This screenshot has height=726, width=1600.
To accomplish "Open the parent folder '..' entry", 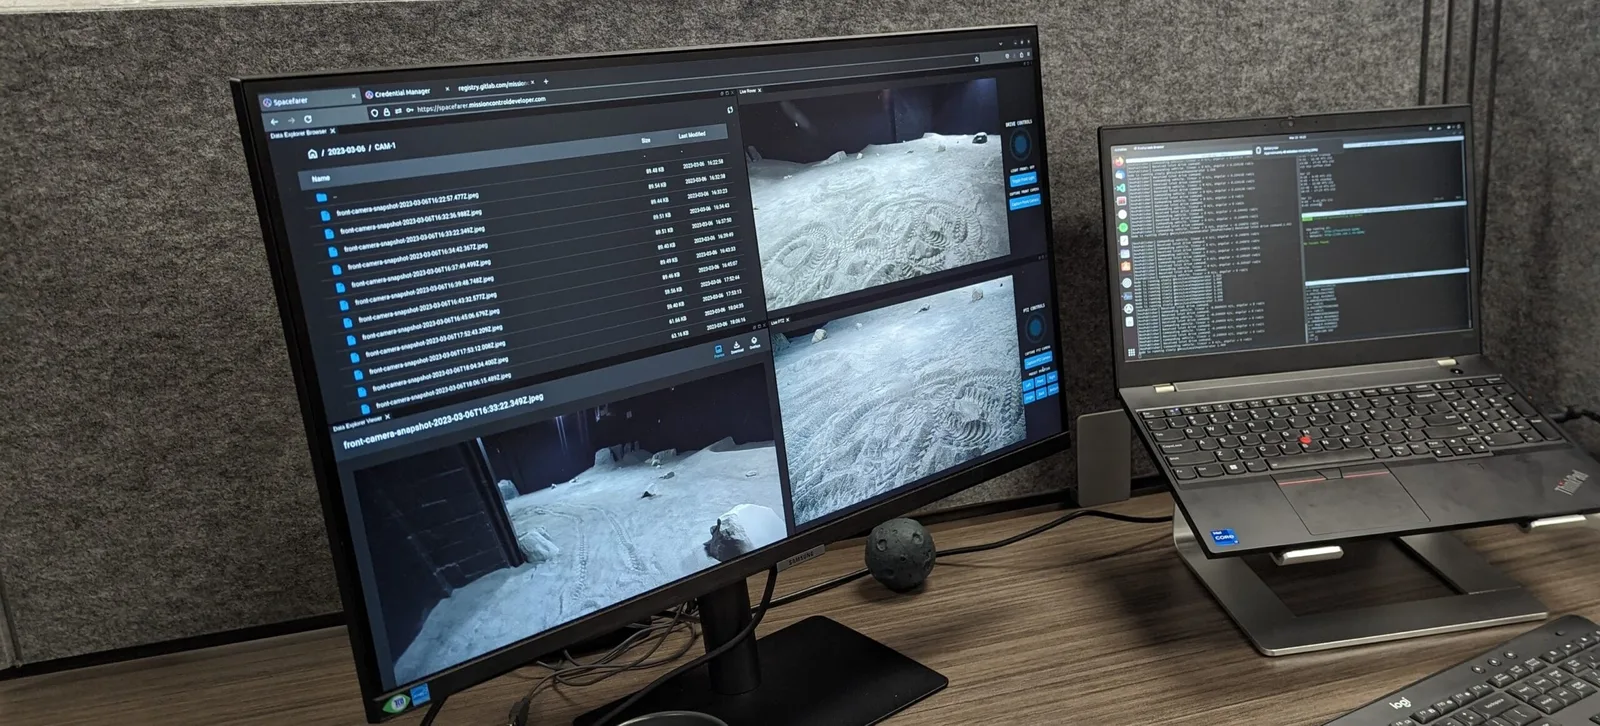I will pos(323,198).
